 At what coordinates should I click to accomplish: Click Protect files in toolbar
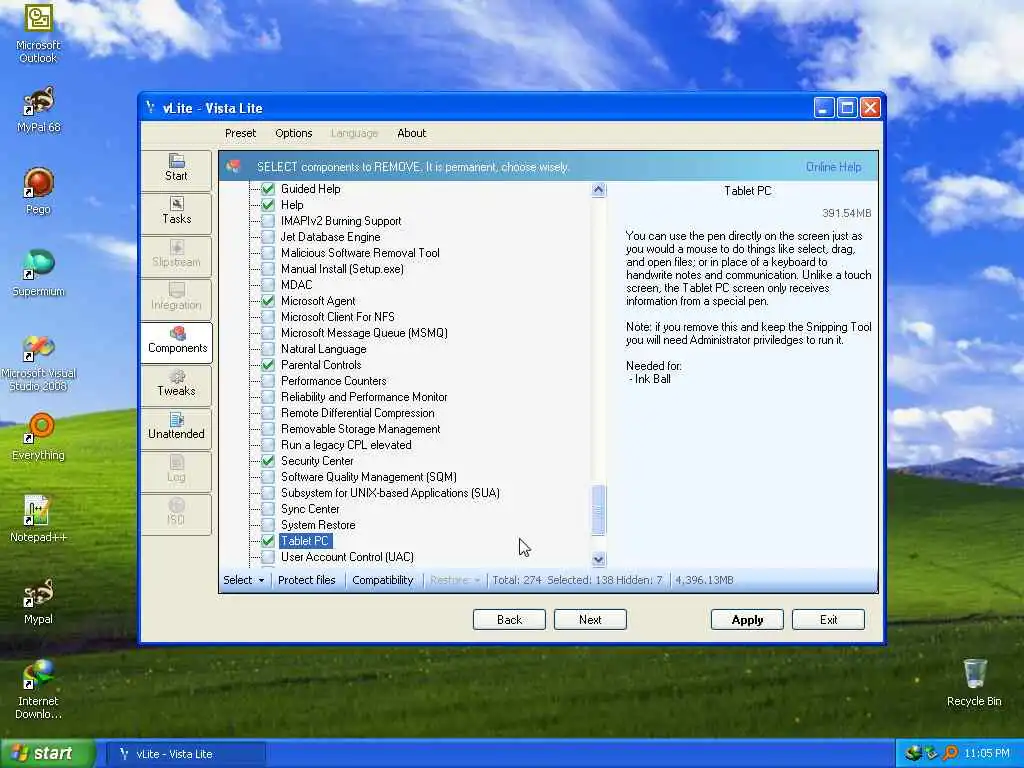306,580
